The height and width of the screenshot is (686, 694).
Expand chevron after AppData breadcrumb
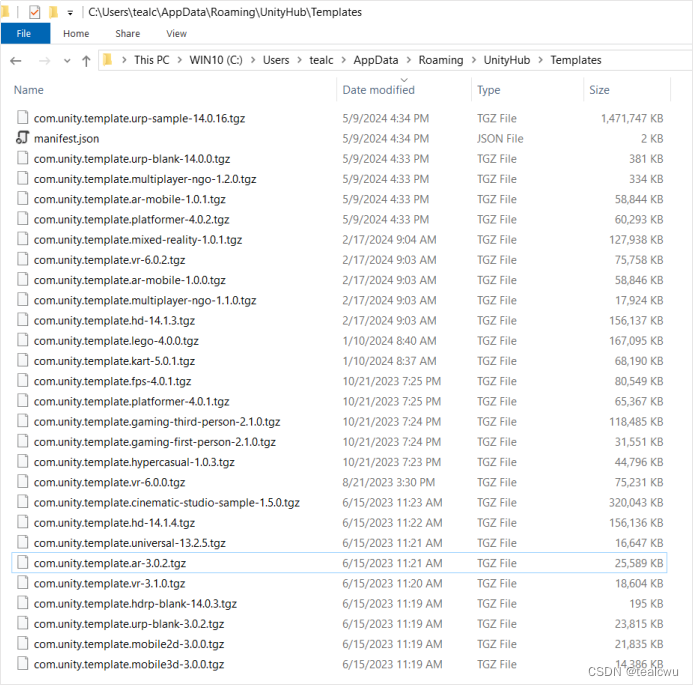(409, 60)
